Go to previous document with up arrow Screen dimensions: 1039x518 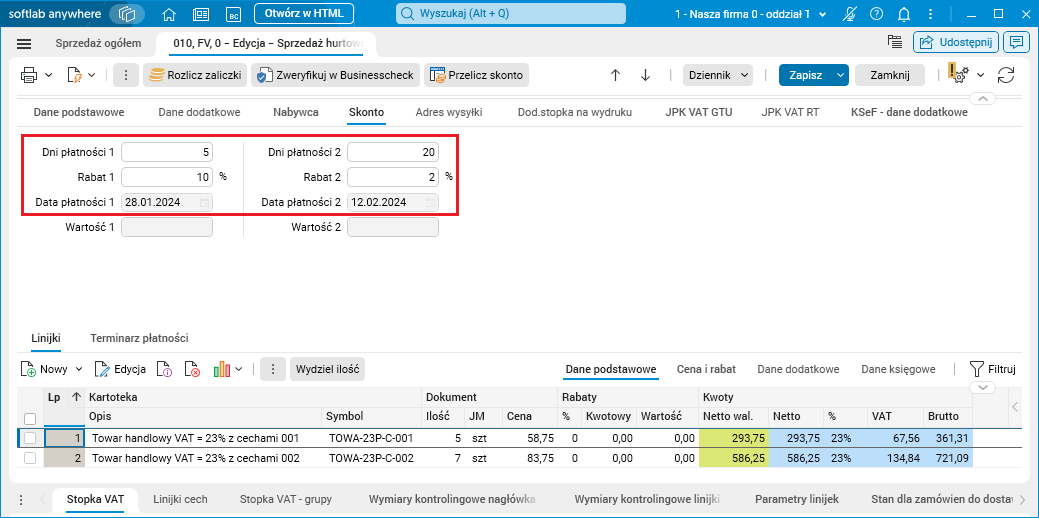[x=615, y=76]
